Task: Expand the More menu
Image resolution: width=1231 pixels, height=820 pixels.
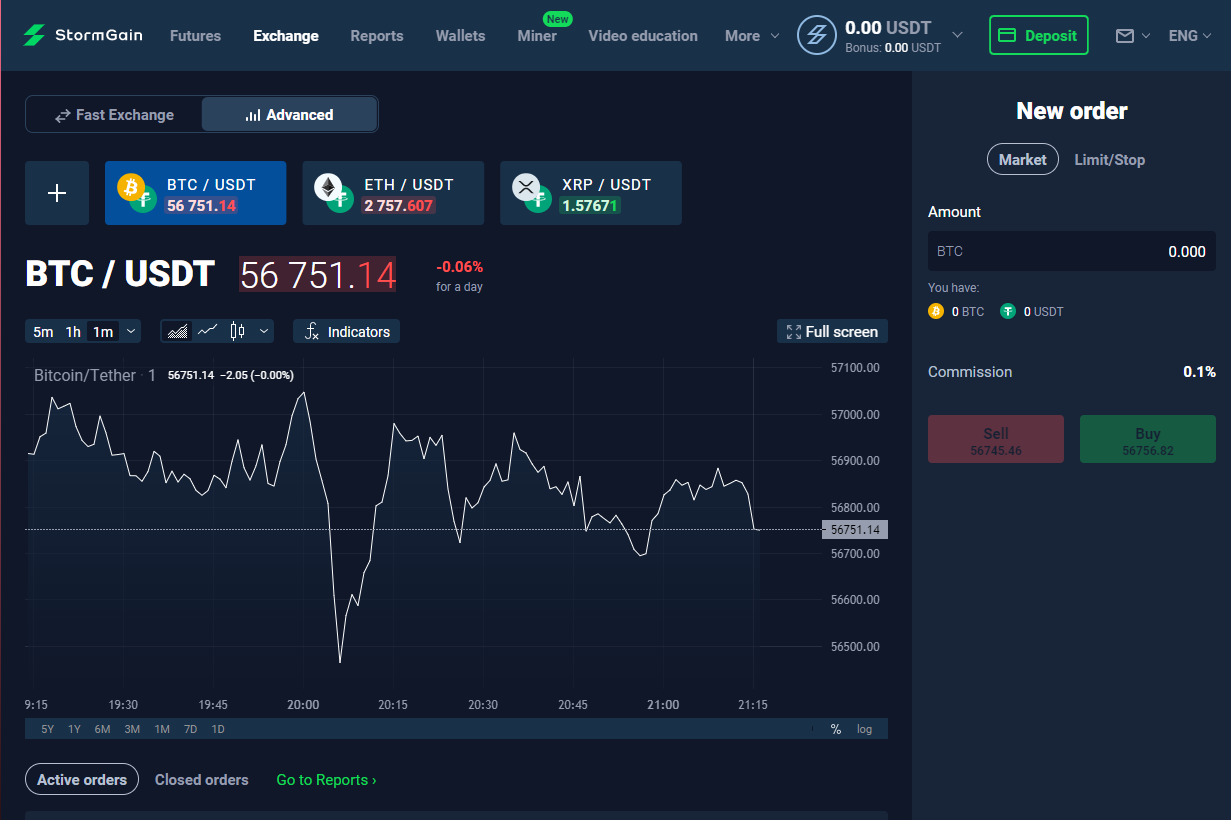Action: coord(752,36)
